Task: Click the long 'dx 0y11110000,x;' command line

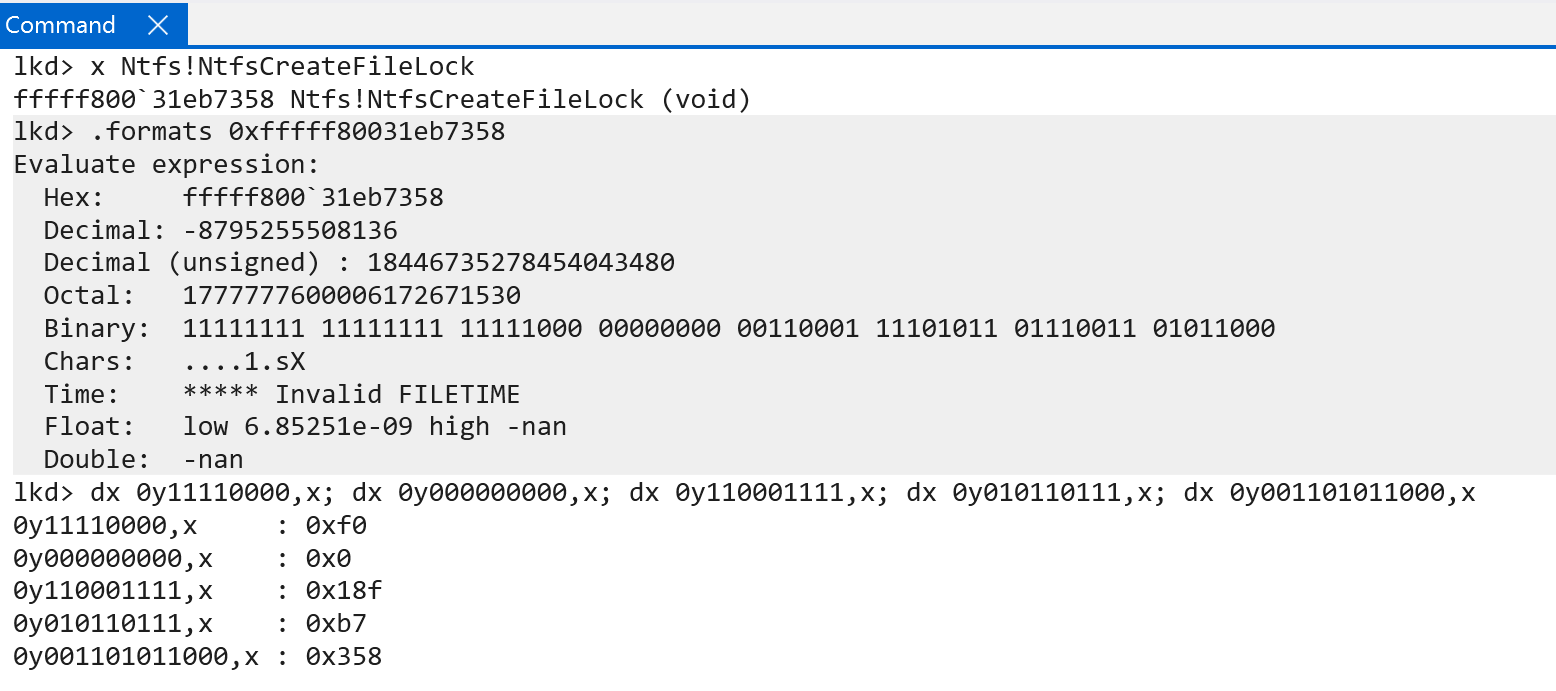Action: pos(744,493)
